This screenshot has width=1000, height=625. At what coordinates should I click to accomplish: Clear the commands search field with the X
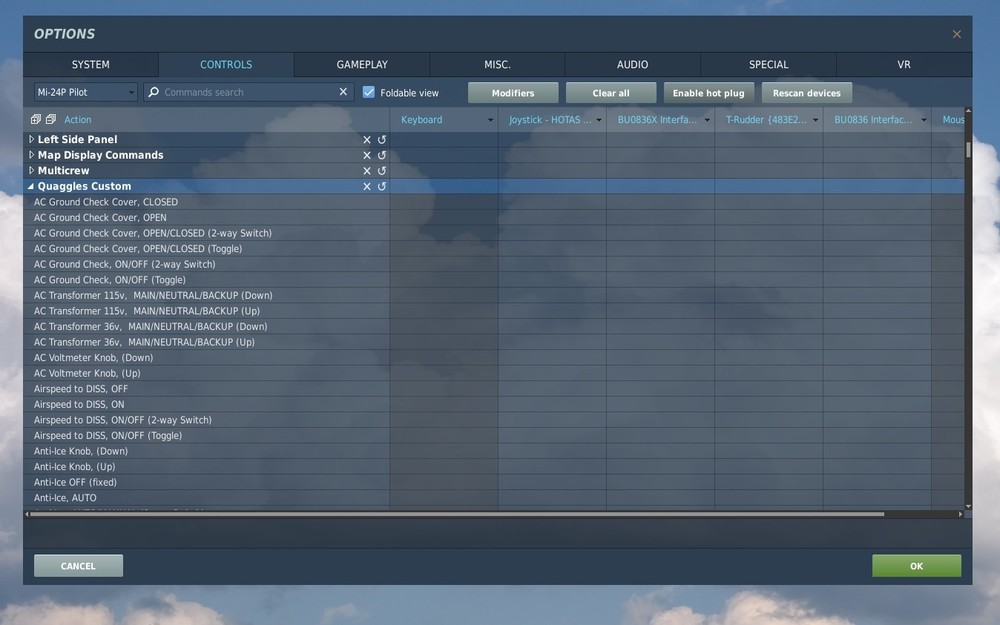(x=343, y=92)
